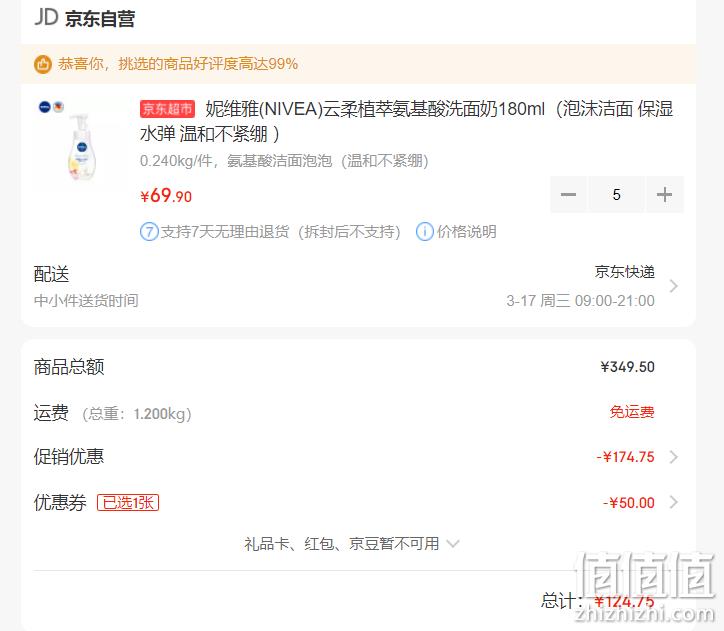Expand 礼品卡、红包、京豆暂不可用 dropdown arrow
Viewport: 724px width, 631px height.
[453, 544]
